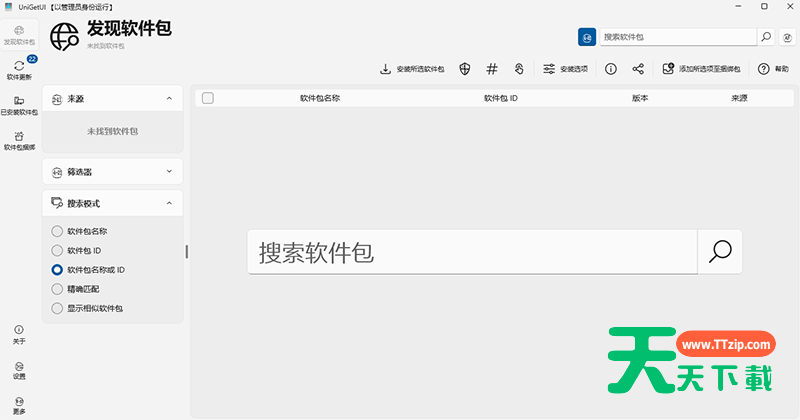This screenshot has height=420, width=800.
Task: Collapse the Sources (来源) panel chevron
Action: click(169, 98)
